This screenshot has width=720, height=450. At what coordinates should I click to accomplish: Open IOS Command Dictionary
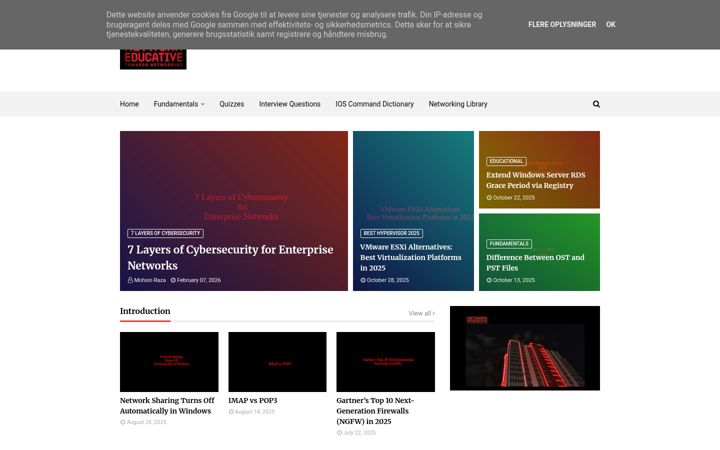(x=374, y=104)
